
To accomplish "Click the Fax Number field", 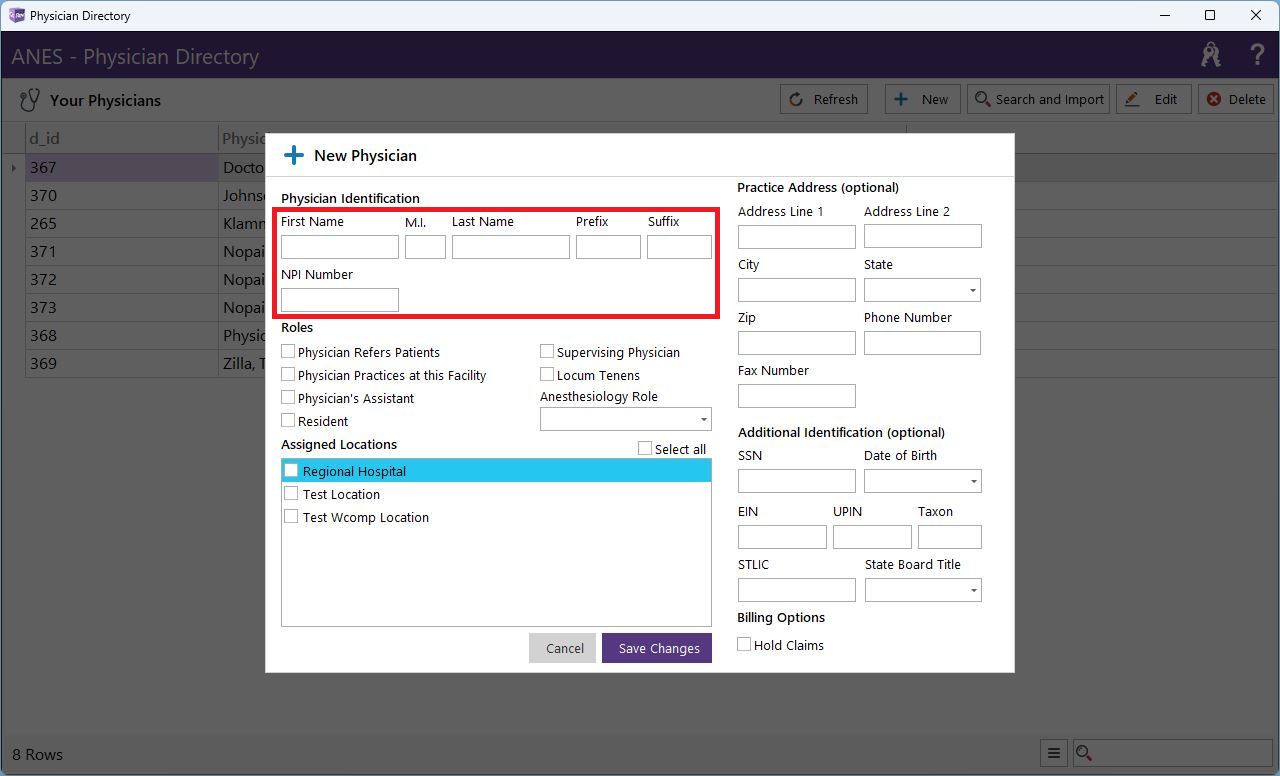I will tap(797, 396).
